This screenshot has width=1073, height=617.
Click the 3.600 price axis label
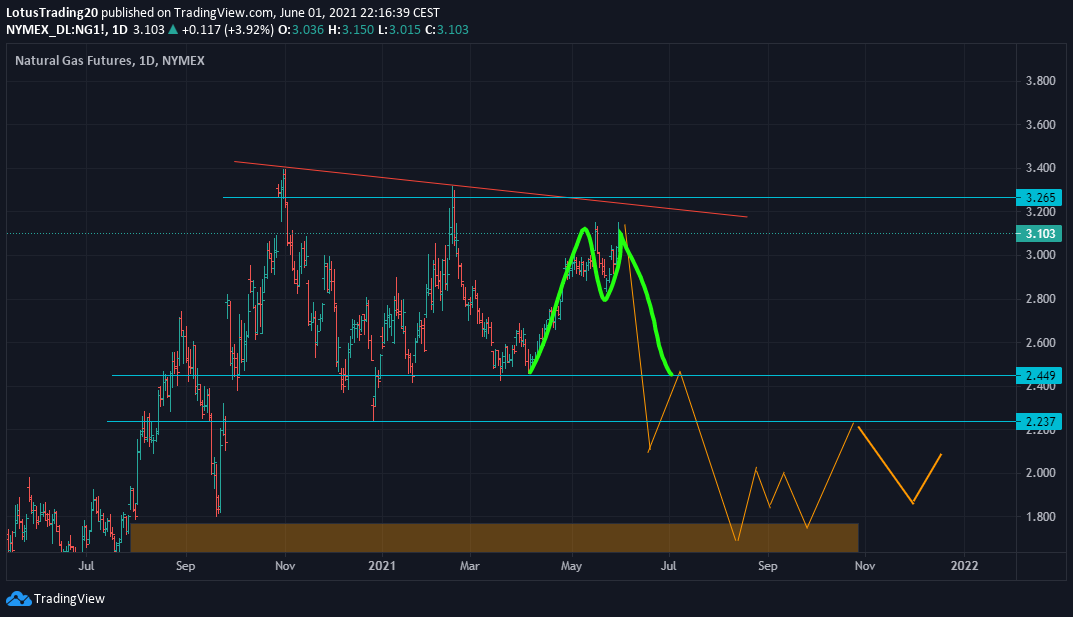point(1040,124)
